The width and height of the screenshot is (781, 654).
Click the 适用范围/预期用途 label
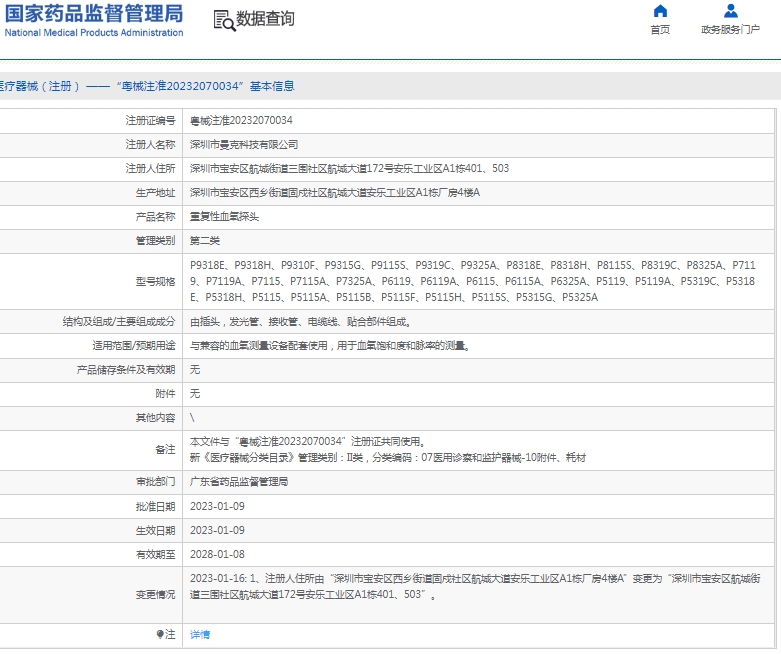[x=133, y=346]
